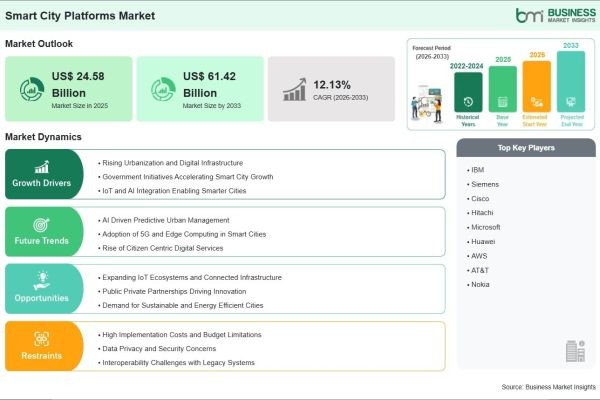Click the BMI Business Market Insights logo

tap(556, 15)
